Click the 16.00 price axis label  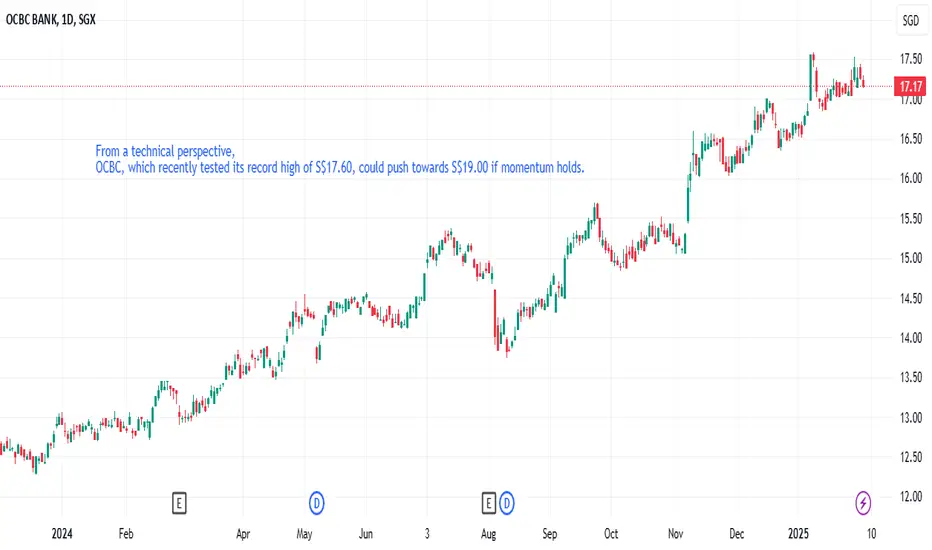[x=911, y=178]
